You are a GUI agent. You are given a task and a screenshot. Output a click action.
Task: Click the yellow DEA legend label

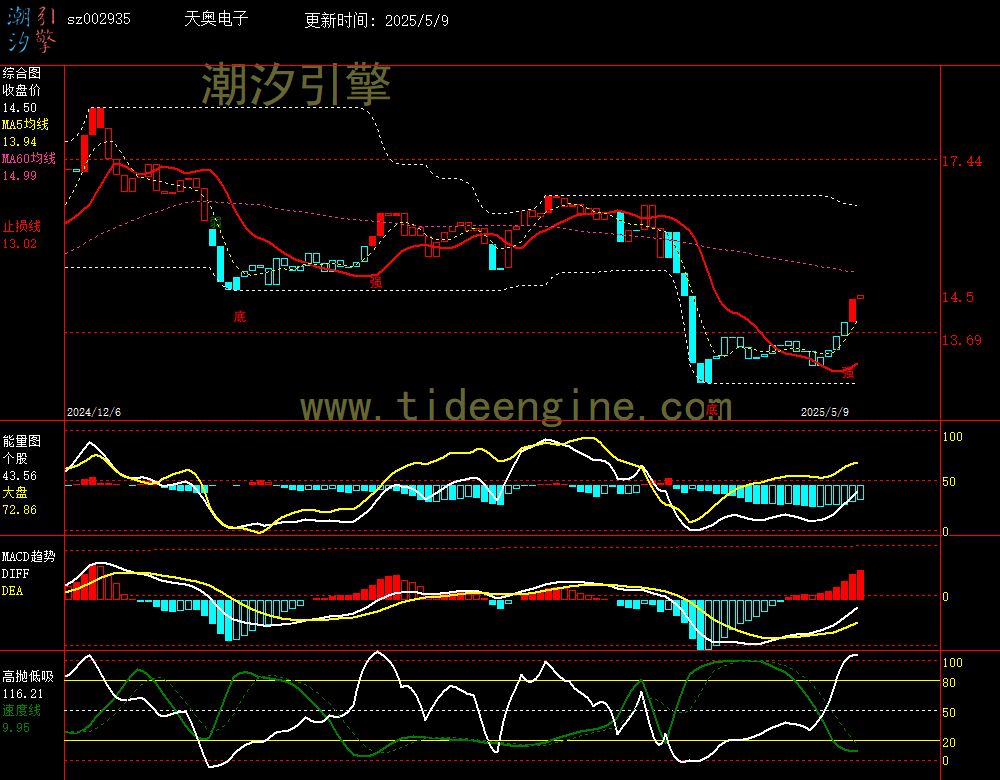click(x=12, y=591)
